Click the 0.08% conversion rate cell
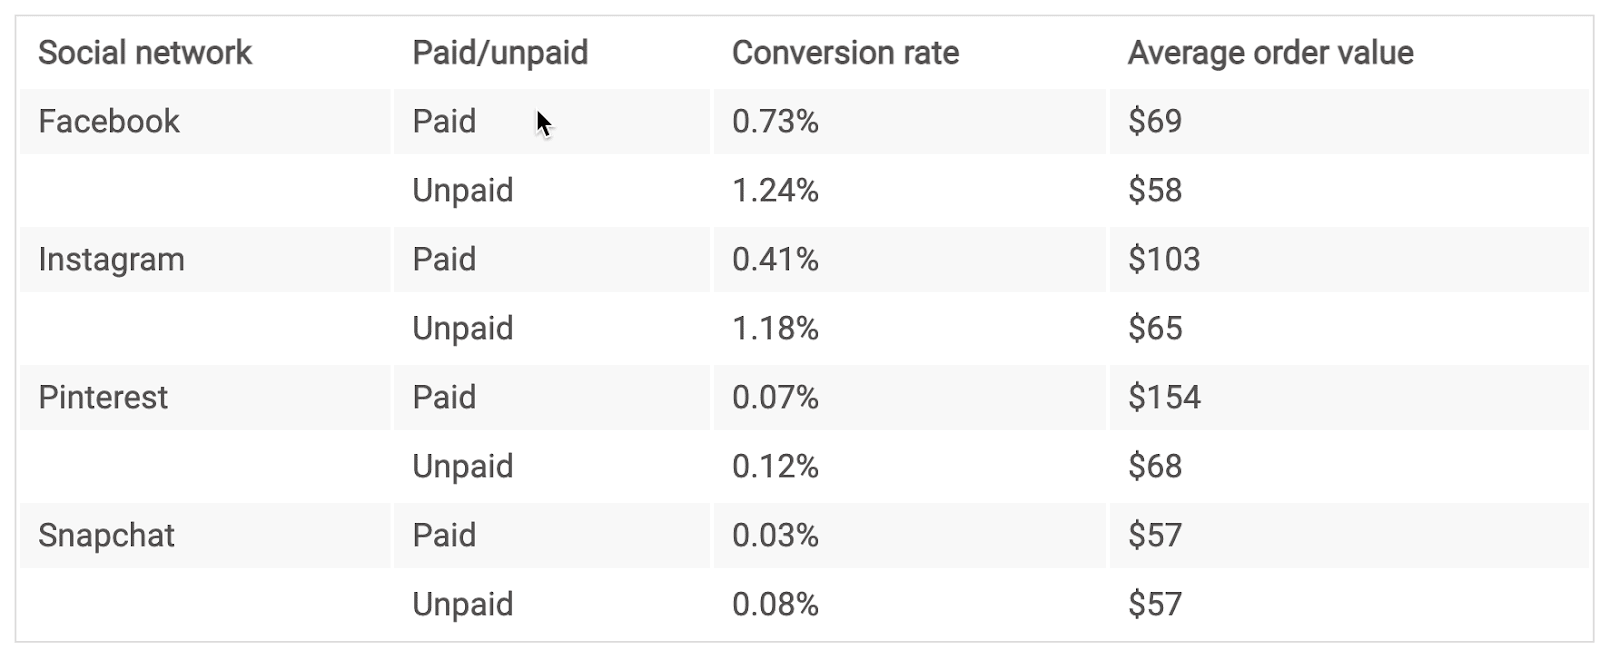Viewport: 1600px width, 650px height. 775,604
